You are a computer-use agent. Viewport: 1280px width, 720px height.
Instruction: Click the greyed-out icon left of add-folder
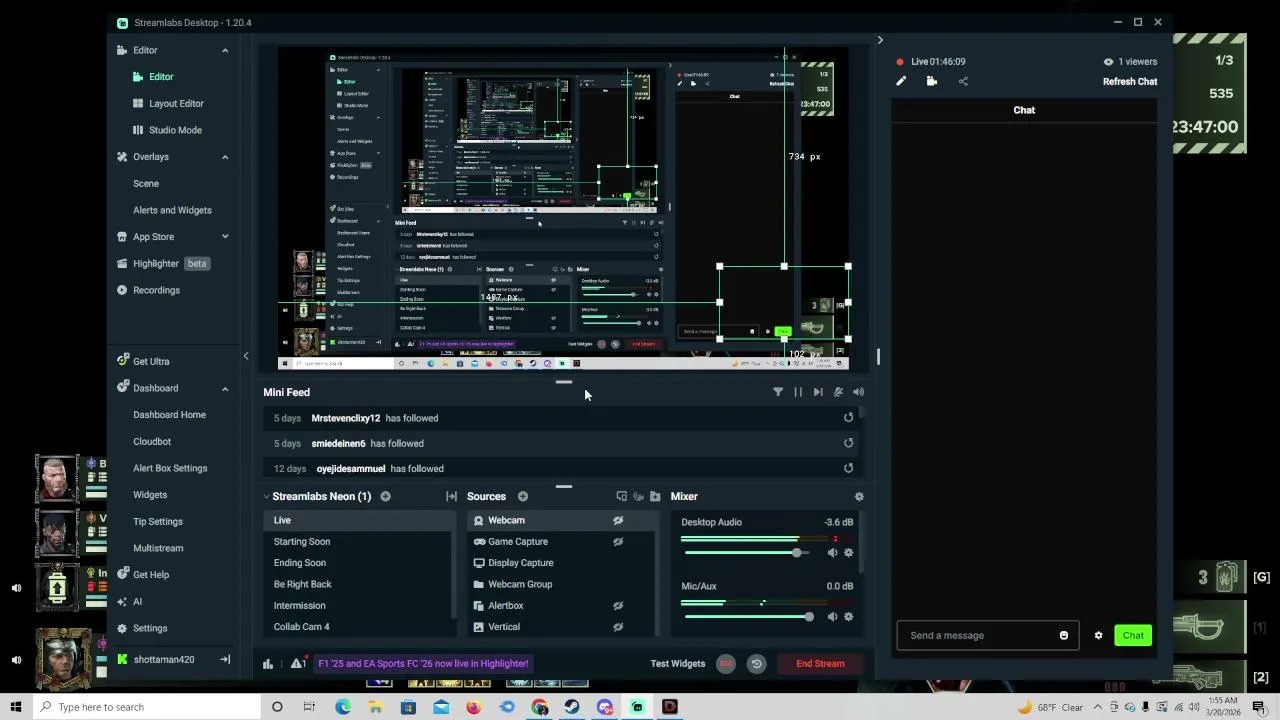(639, 496)
